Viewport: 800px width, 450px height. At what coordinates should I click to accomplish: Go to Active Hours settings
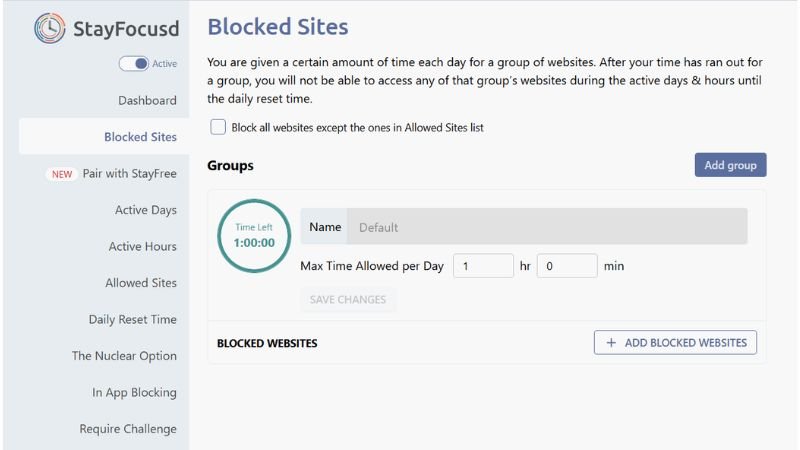coord(142,246)
